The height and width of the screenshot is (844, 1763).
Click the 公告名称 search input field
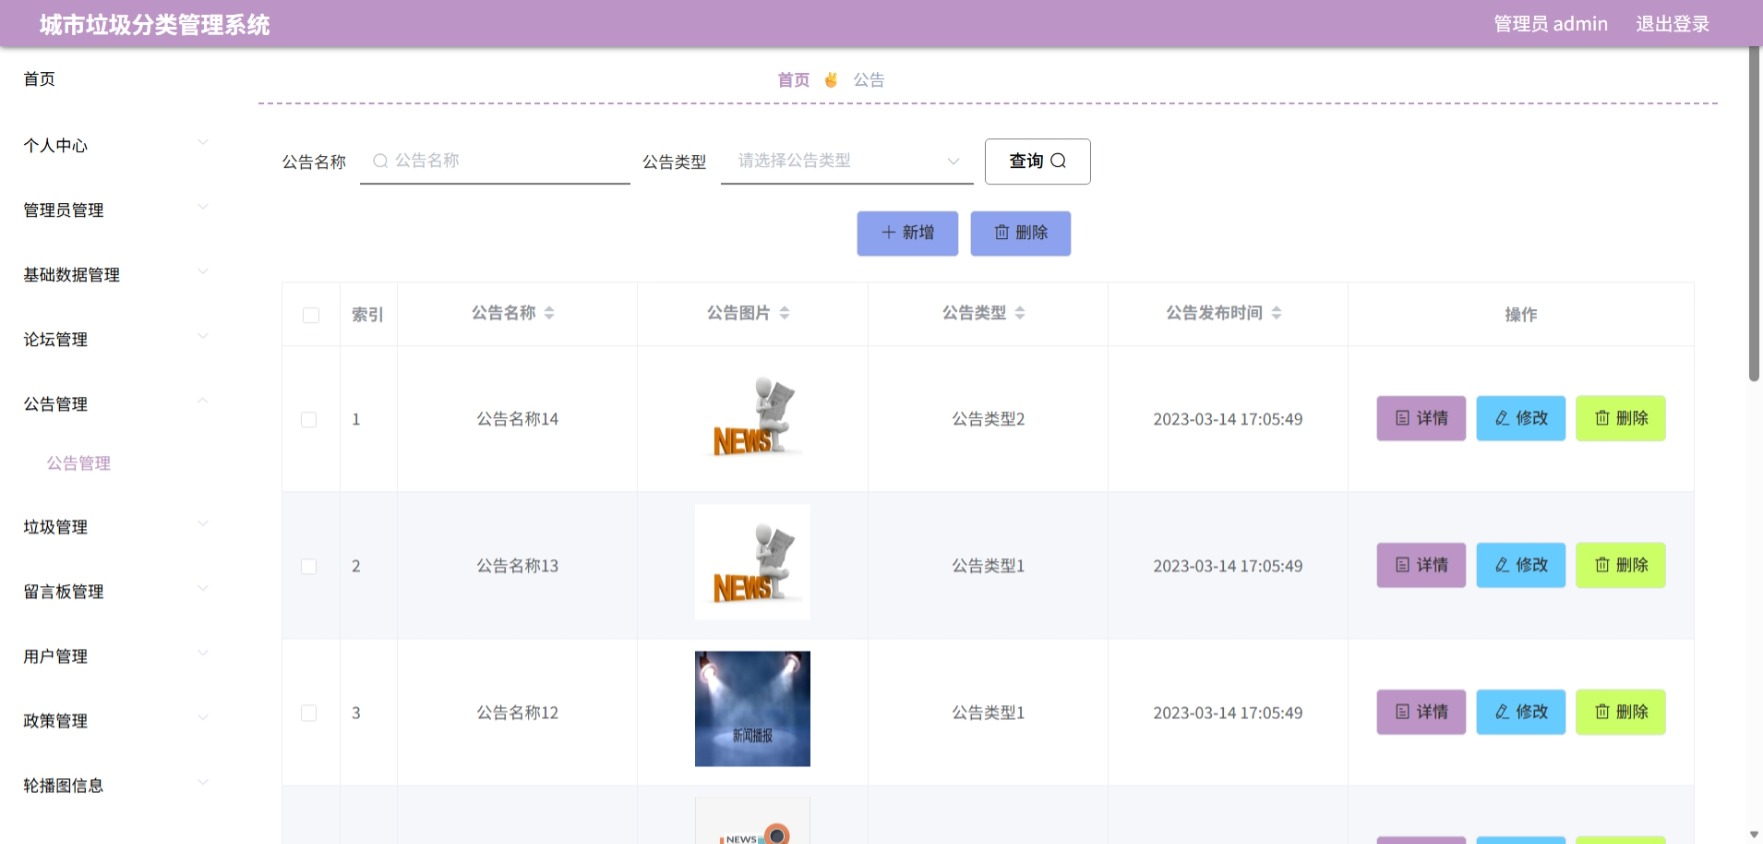(495, 161)
